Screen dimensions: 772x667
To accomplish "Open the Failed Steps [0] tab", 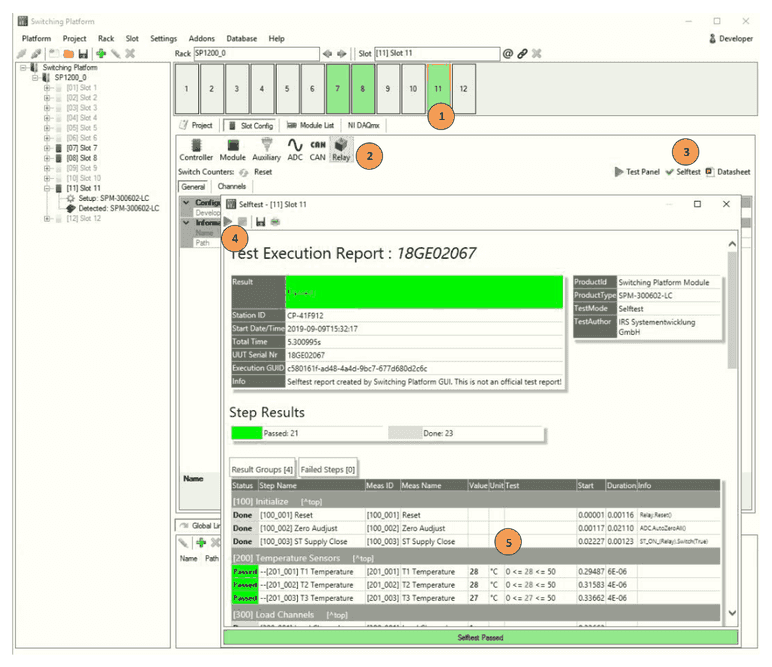I will tap(328, 469).
